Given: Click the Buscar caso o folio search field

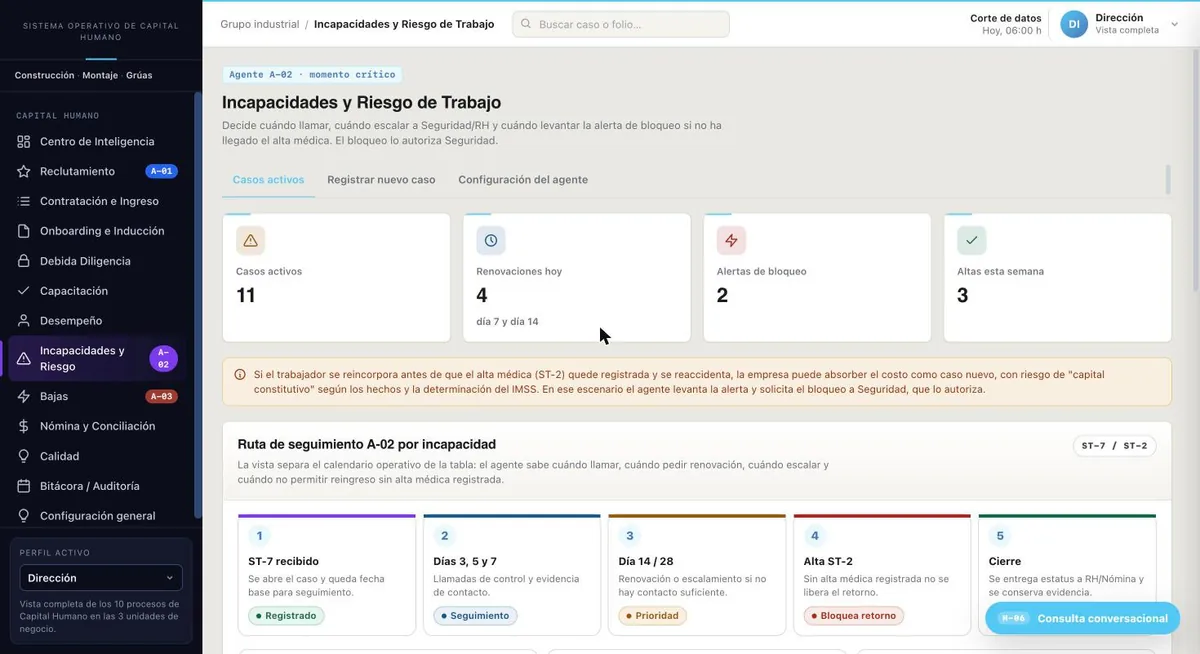Looking at the screenshot, I should pyautogui.click(x=621, y=24).
